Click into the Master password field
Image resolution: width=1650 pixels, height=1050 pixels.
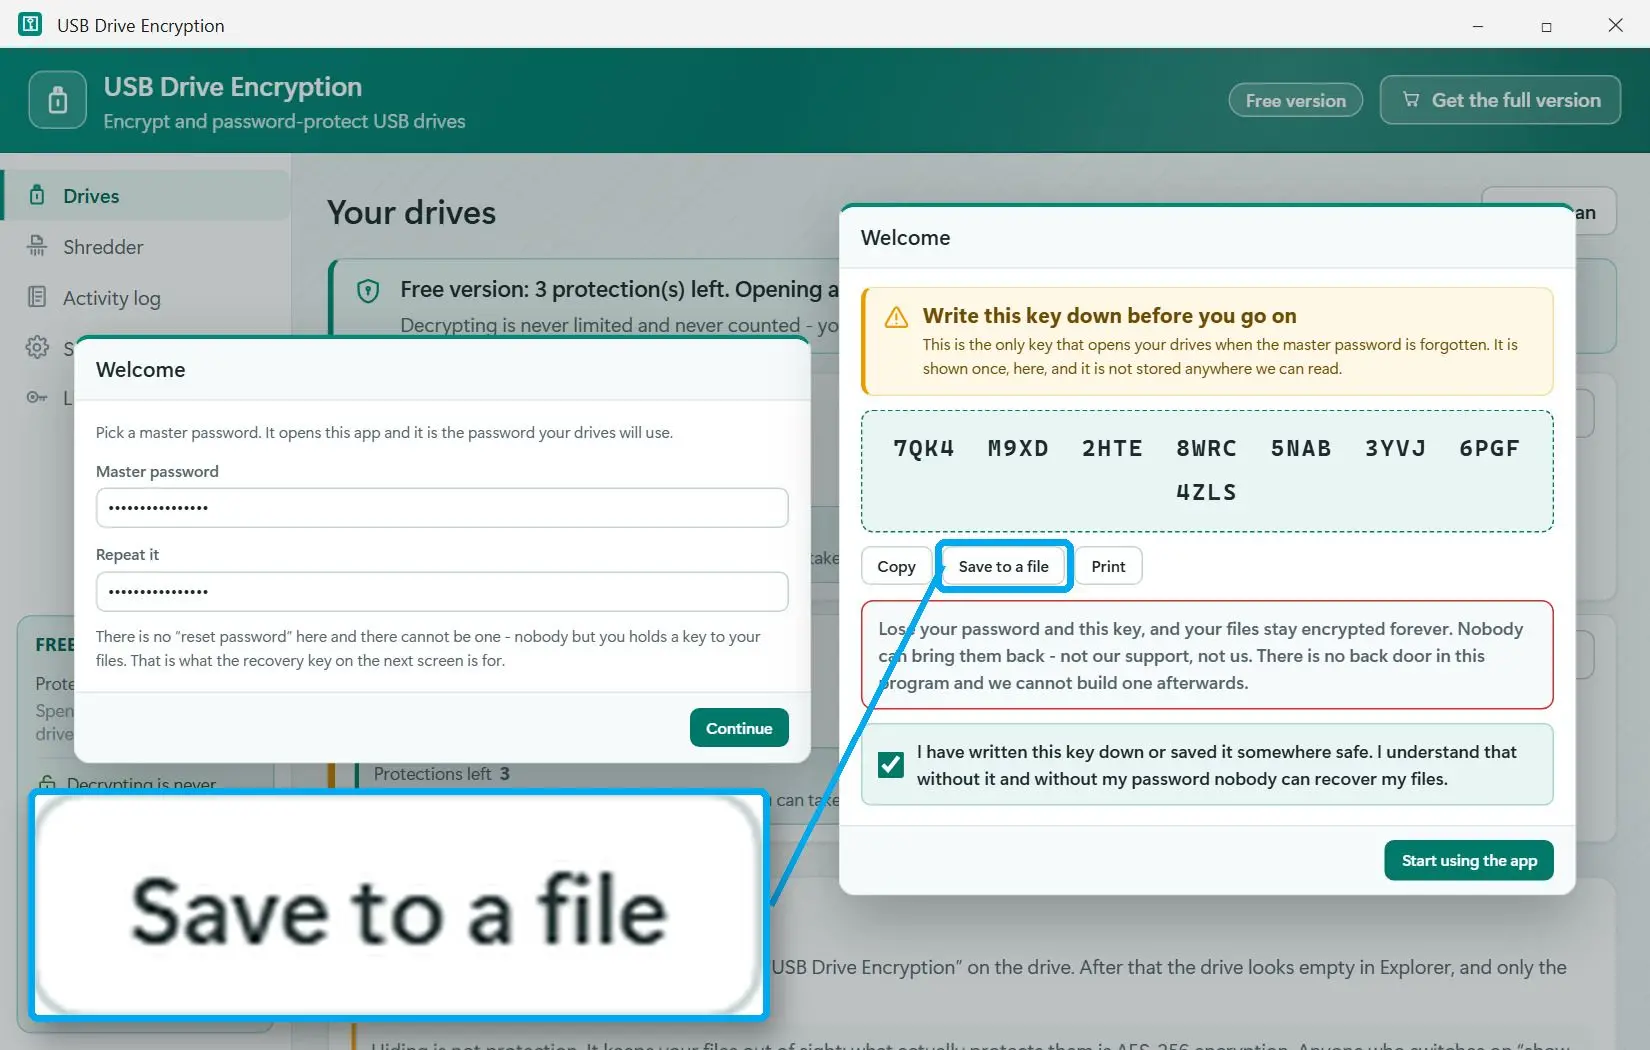click(x=442, y=508)
